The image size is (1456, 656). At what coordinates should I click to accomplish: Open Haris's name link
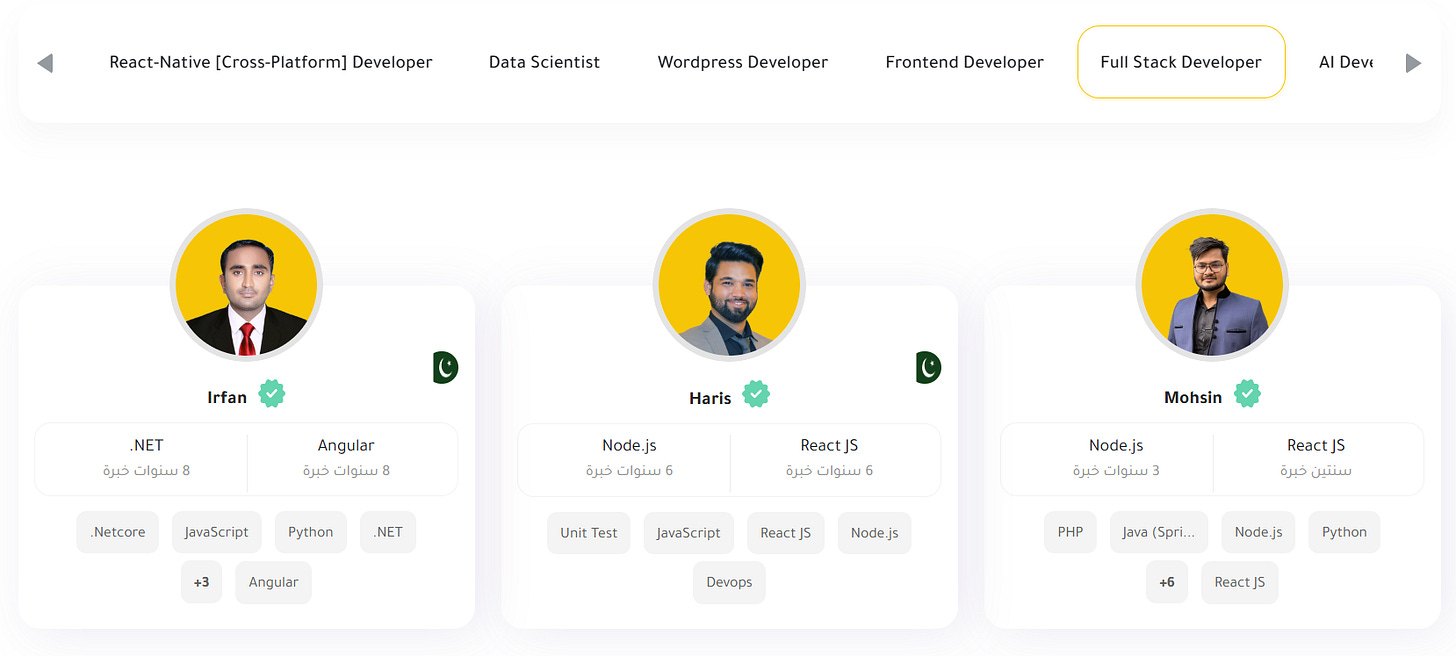710,398
